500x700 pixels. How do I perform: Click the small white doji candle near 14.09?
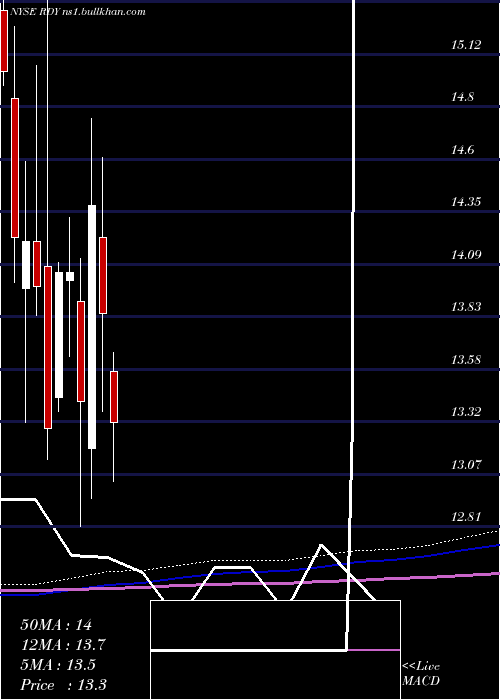[x=70, y=276]
